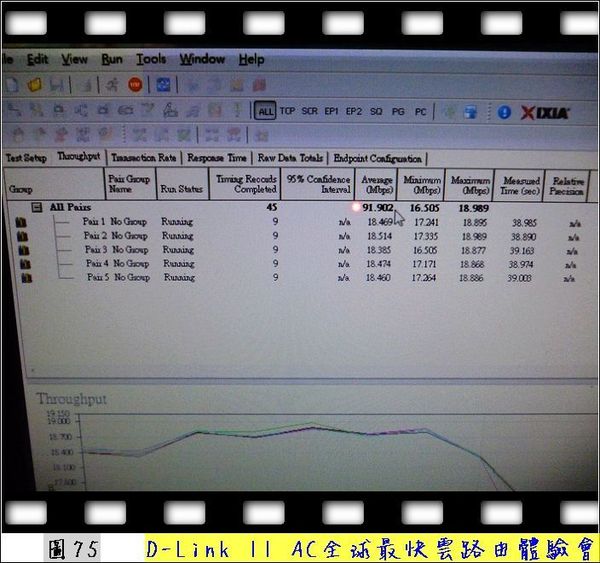This screenshot has height=563, width=600.
Task: Toggle the EP1 filter button
Action: point(331,111)
